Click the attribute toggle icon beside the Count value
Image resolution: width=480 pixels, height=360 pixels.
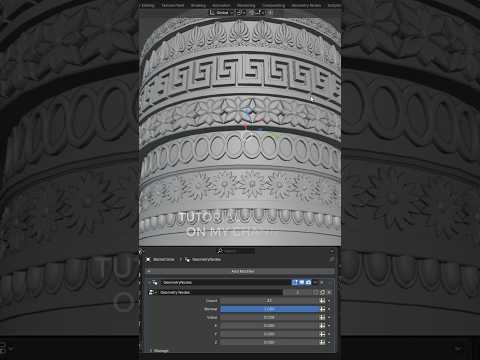(x=322, y=301)
